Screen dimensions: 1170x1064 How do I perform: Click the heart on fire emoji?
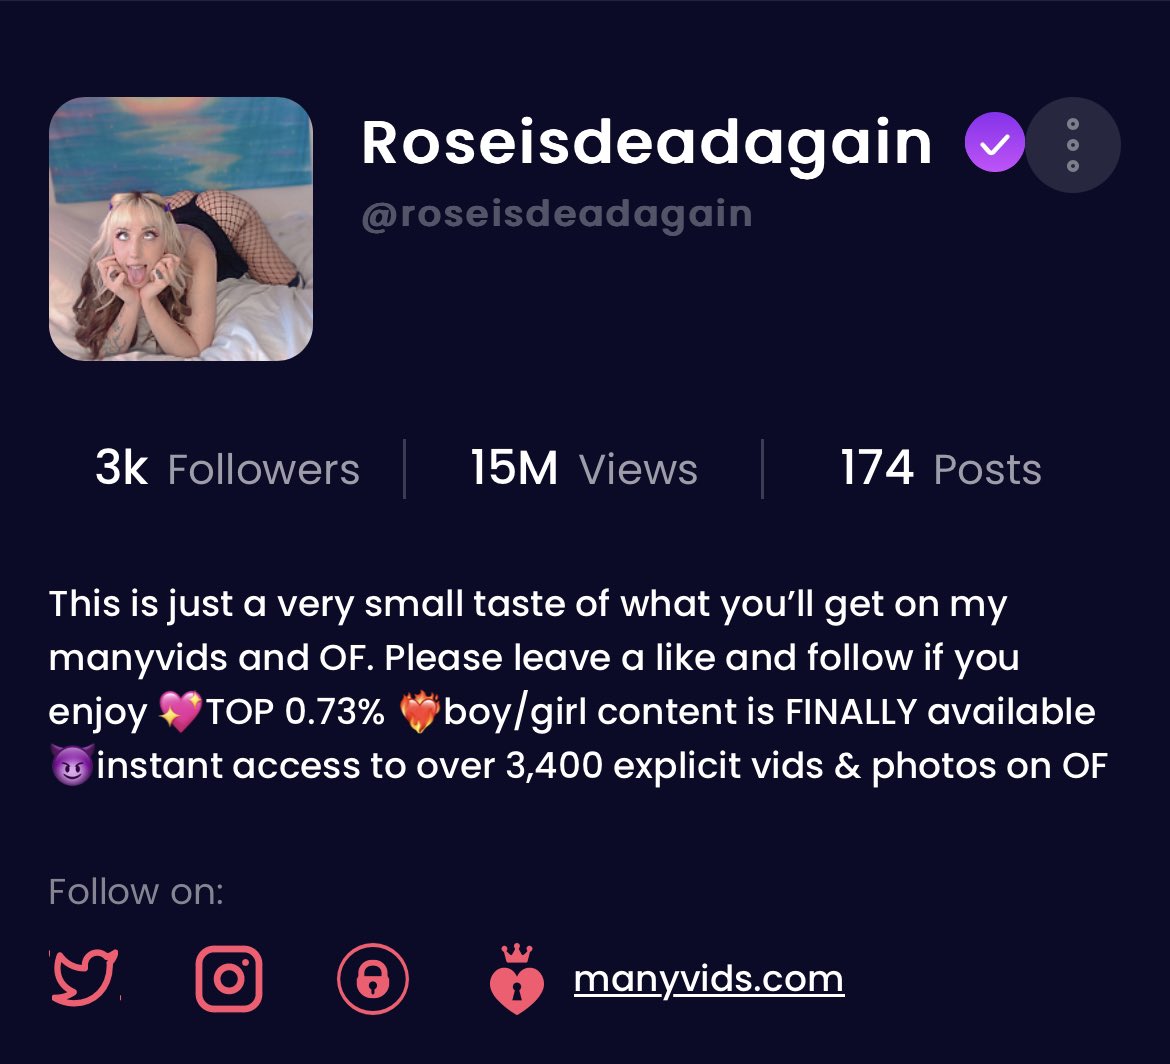tap(419, 712)
